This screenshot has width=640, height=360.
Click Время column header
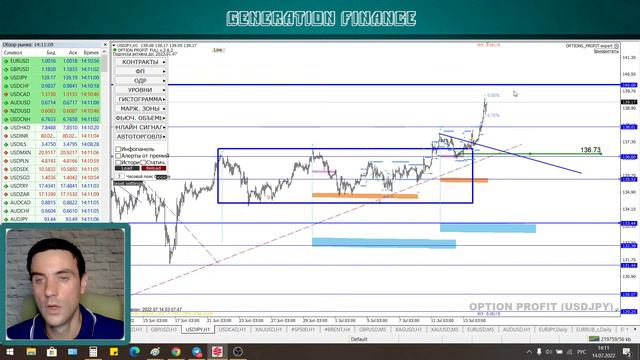point(91,53)
